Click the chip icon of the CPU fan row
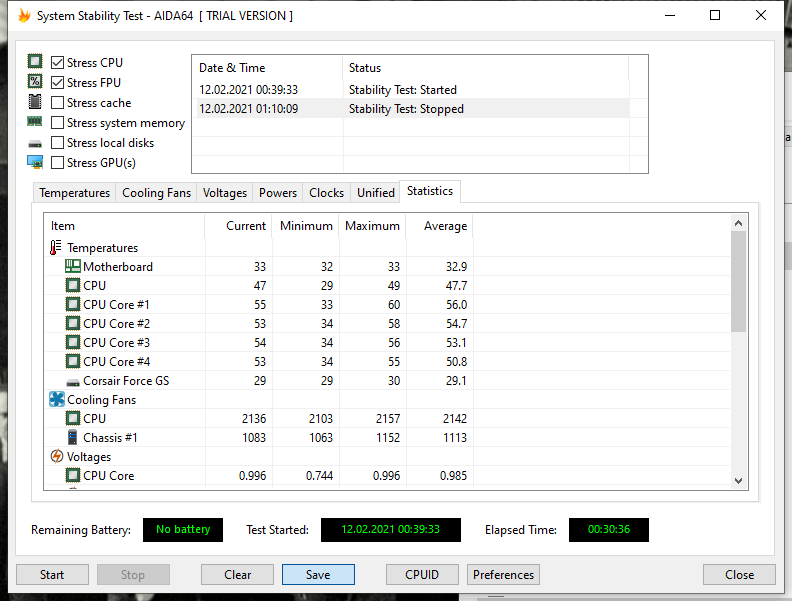 click(73, 419)
